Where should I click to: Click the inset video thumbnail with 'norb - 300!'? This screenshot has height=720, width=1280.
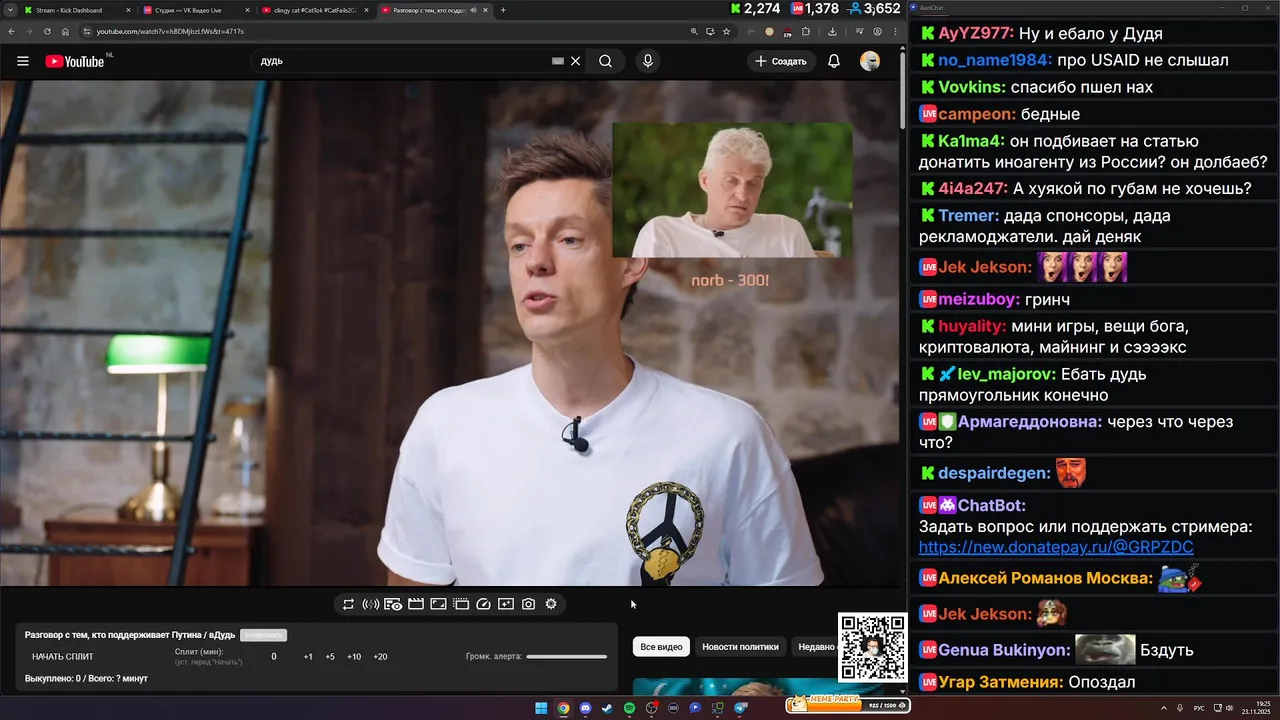732,190
